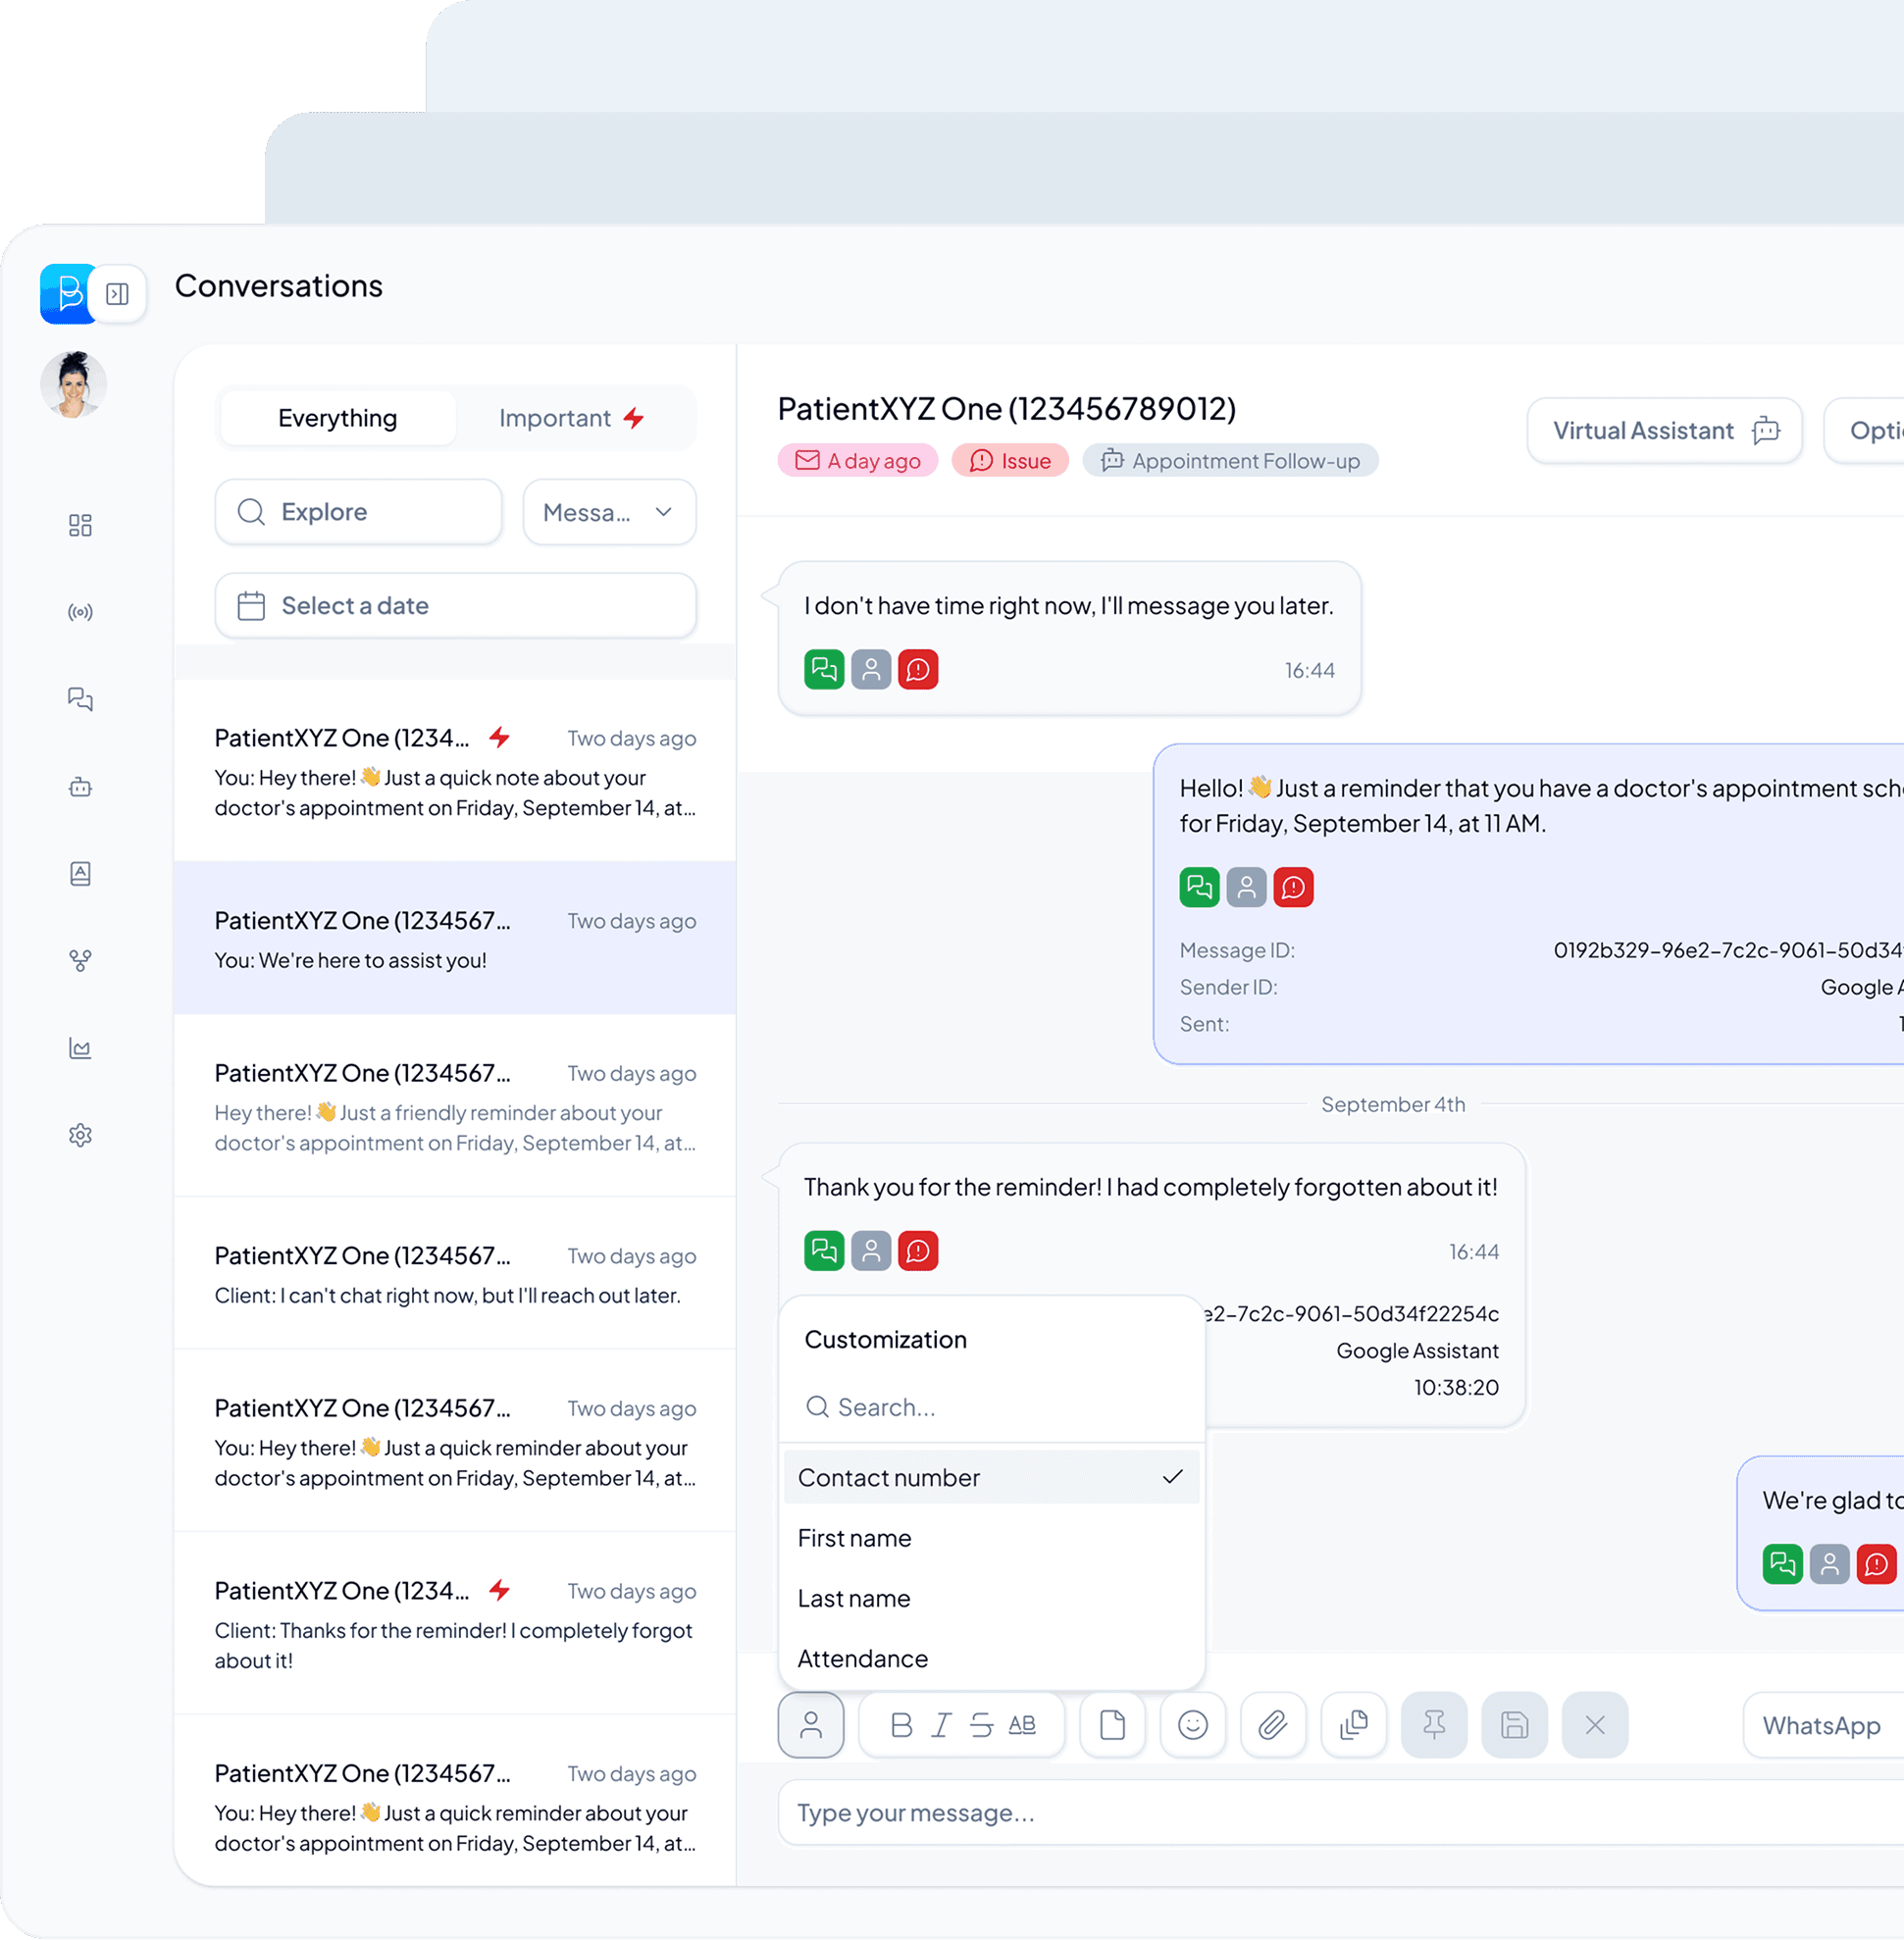Open the emoji picker
Screen dimensions: 1904x1940
point(1193,1725)
